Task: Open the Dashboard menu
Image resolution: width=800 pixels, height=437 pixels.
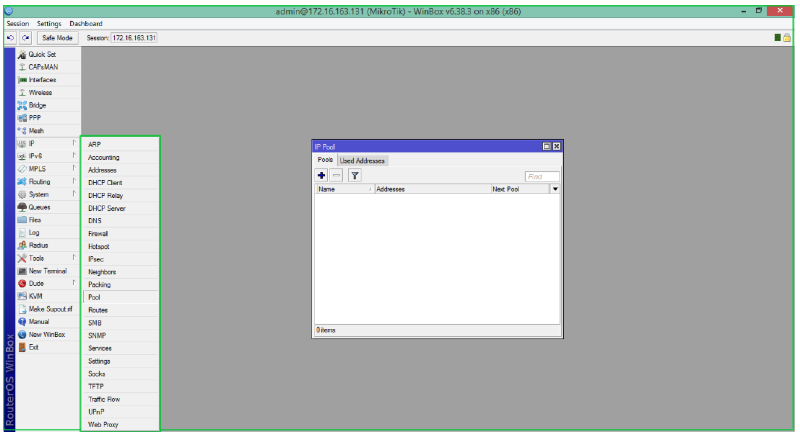Action: 86,23
